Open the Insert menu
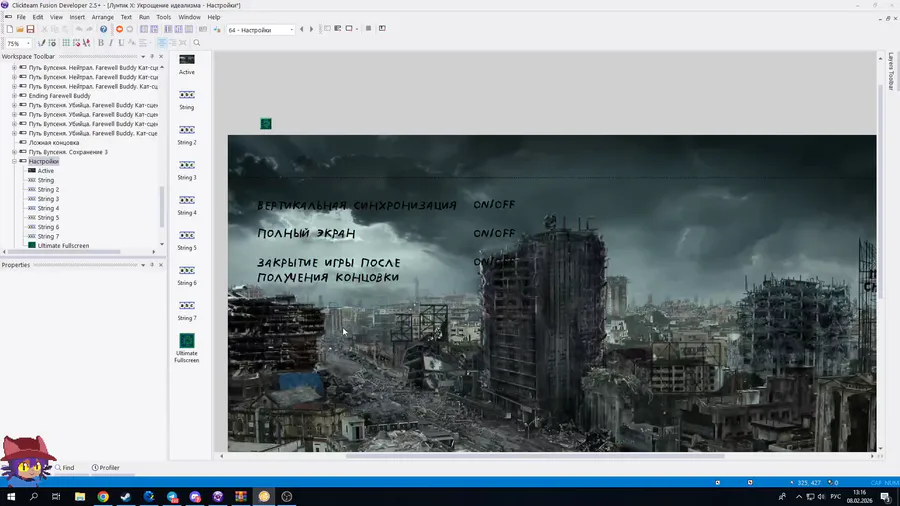 [77, 17]
